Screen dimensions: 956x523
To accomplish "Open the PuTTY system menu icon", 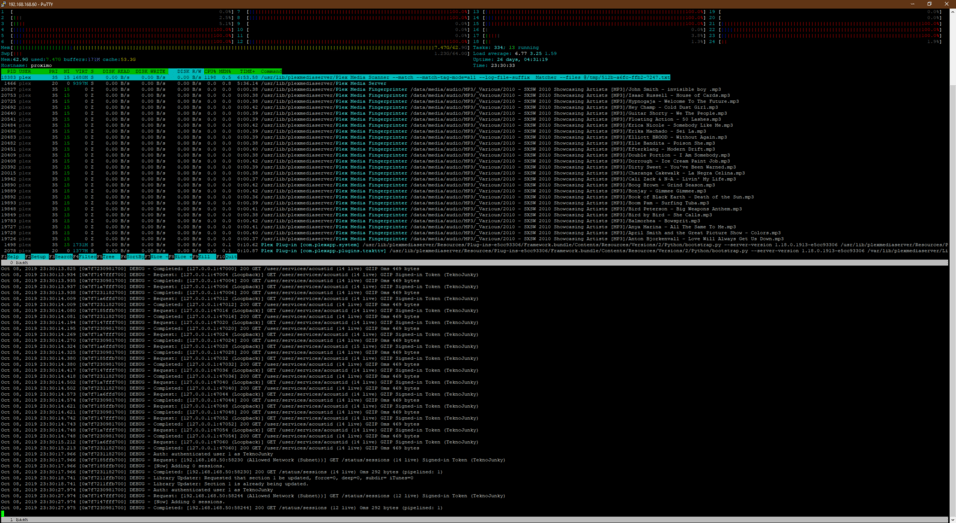I will coord(4,4).
